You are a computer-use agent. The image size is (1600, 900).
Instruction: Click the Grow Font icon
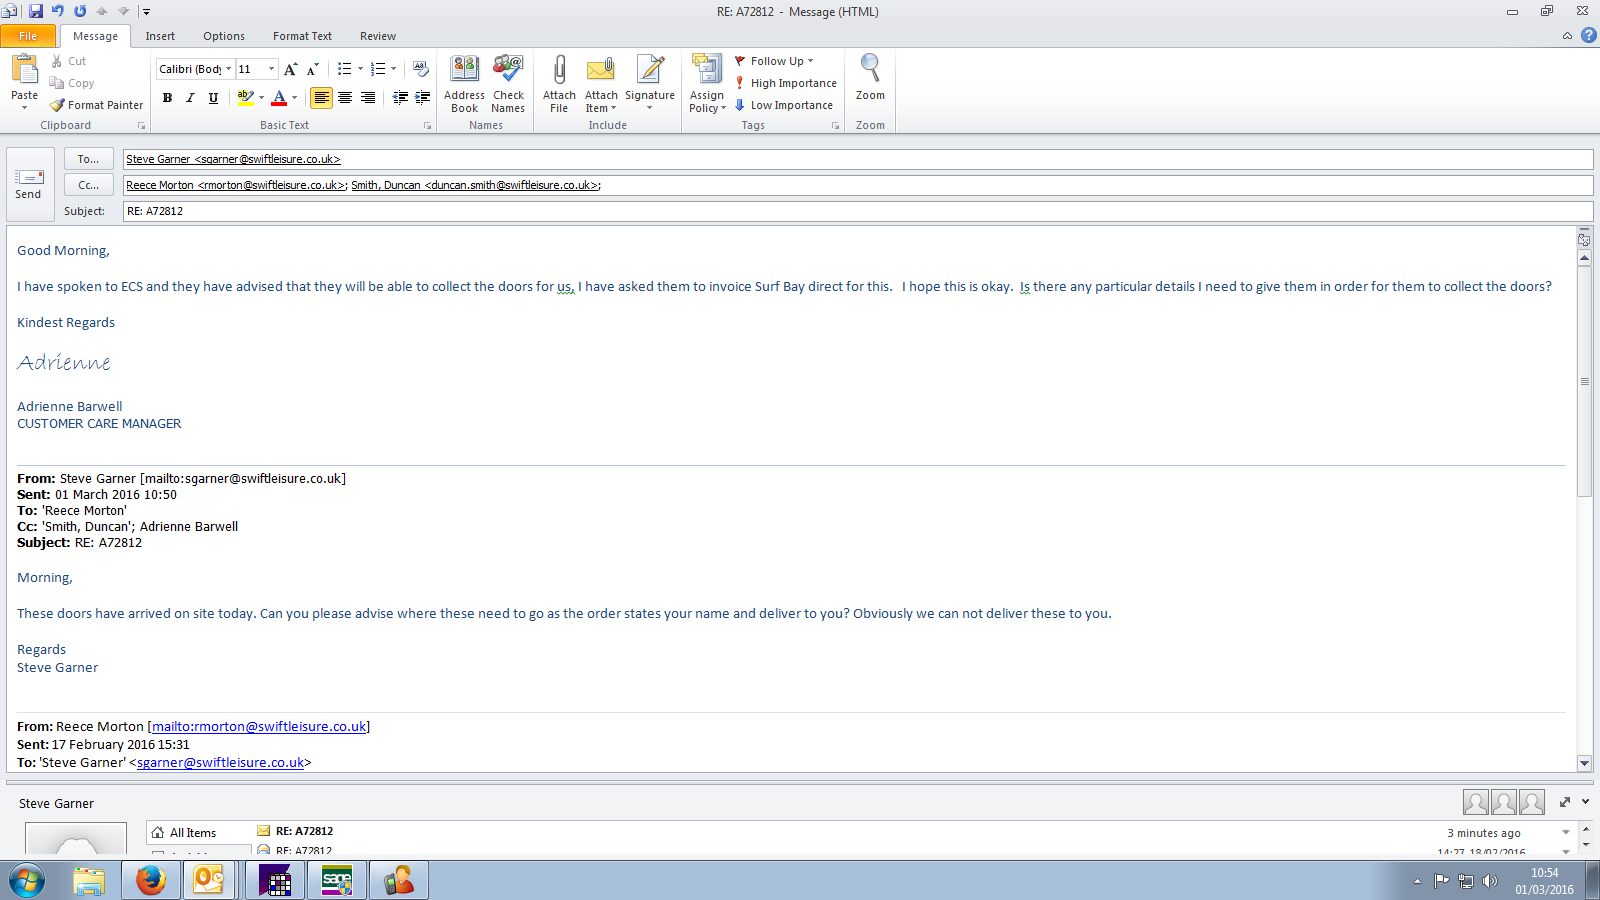(x=290, y=69)
